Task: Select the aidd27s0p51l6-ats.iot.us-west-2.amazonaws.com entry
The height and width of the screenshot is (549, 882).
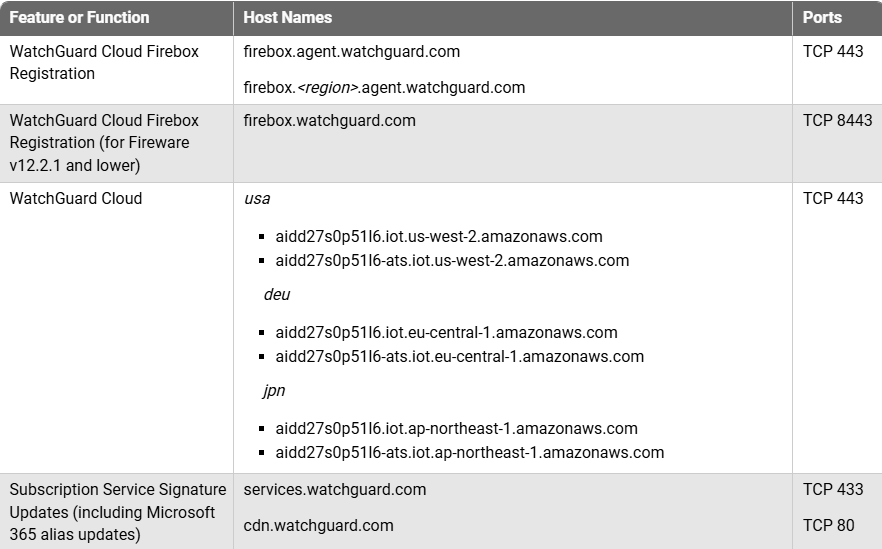Action: 452,261
